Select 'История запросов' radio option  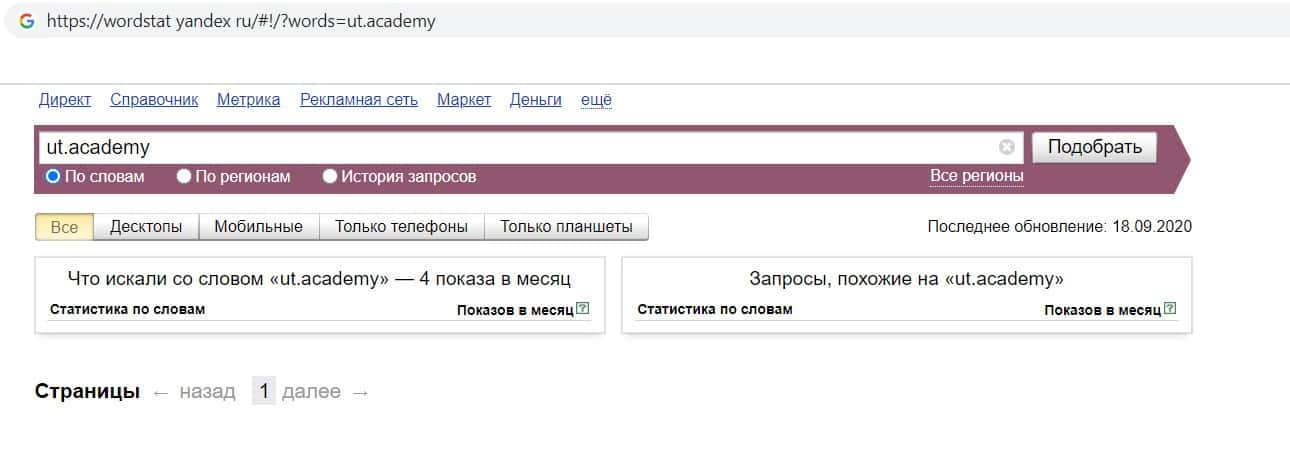[x=330, y=177]
